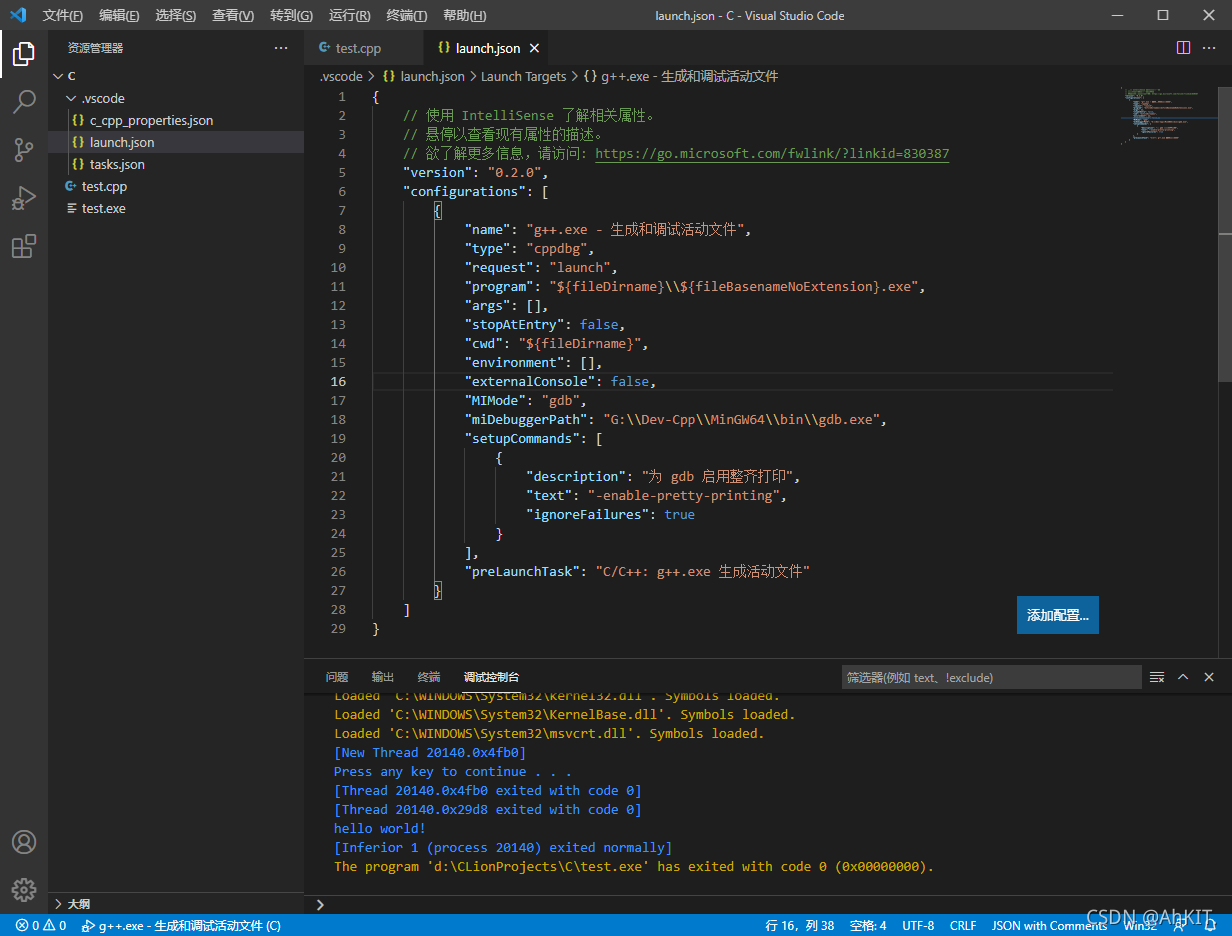Click the feedback icon in status bar

point(1179,925)
